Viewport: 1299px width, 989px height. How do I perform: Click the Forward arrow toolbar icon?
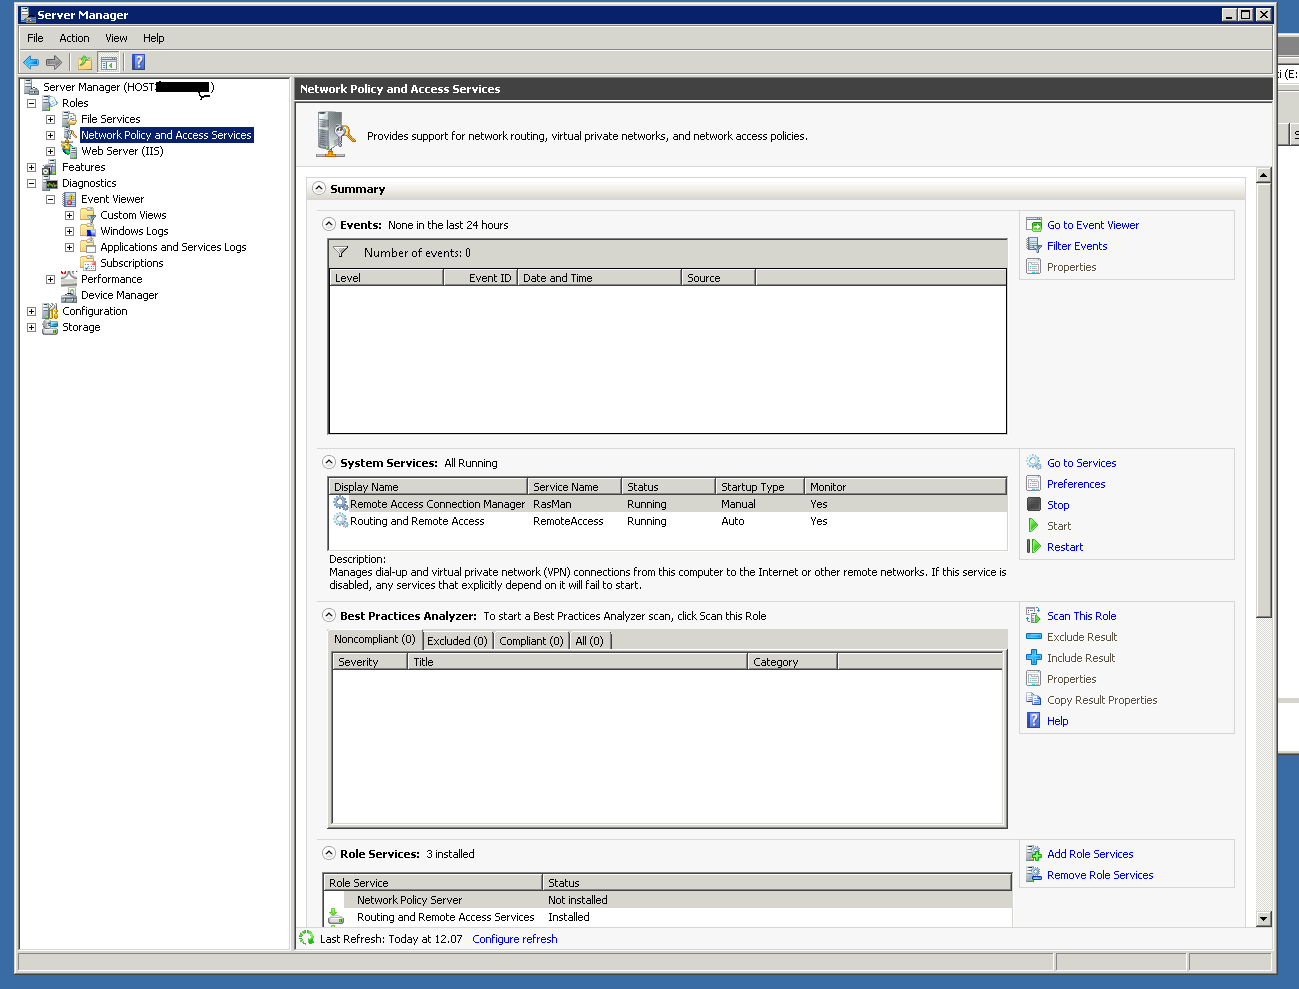tap(54, 62)
